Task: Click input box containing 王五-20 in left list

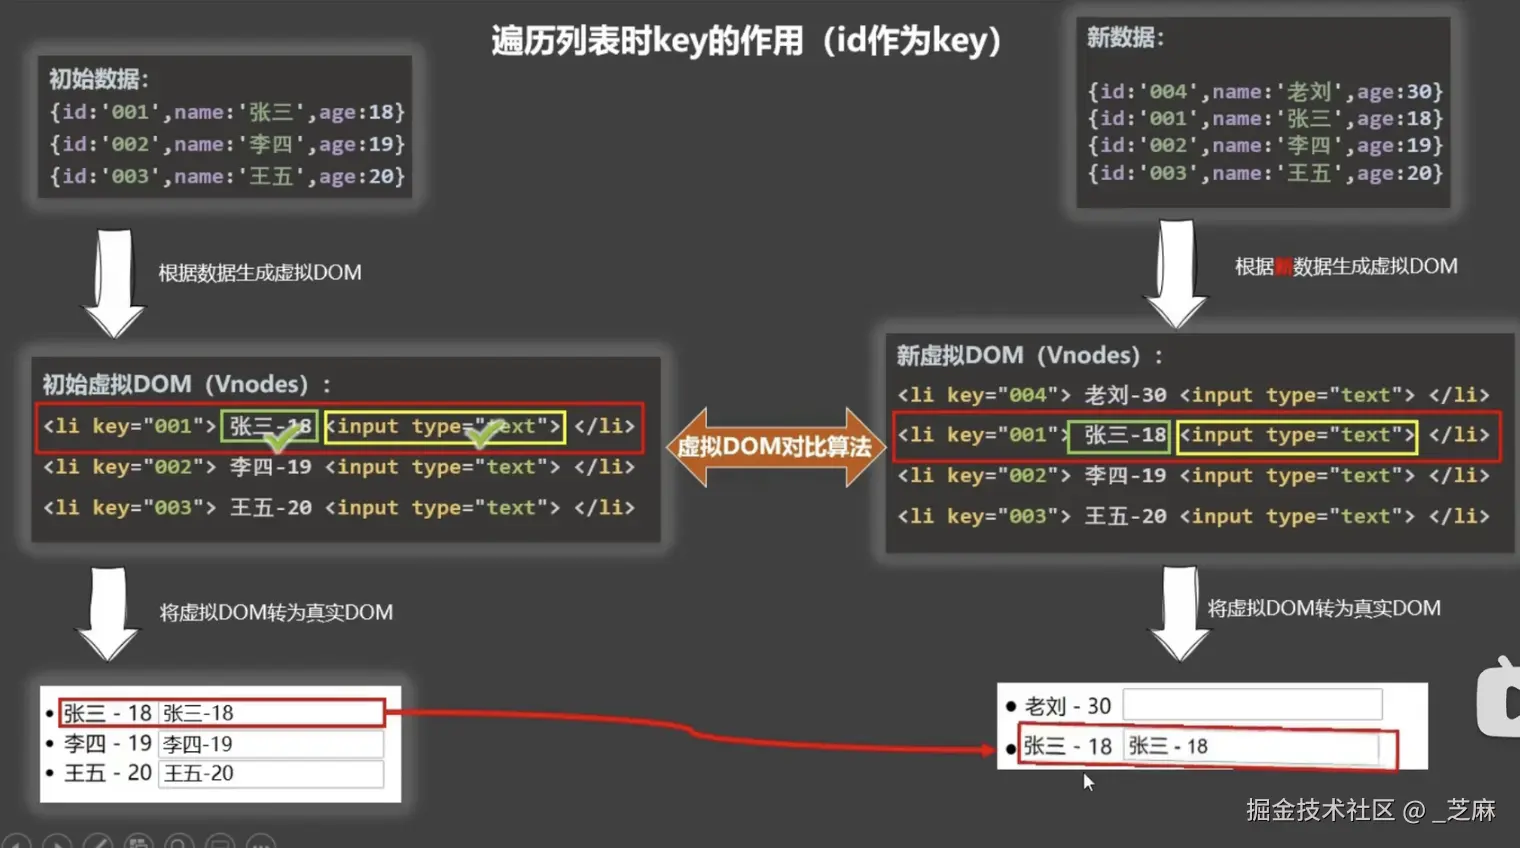Action: click(x=270, y=773)
